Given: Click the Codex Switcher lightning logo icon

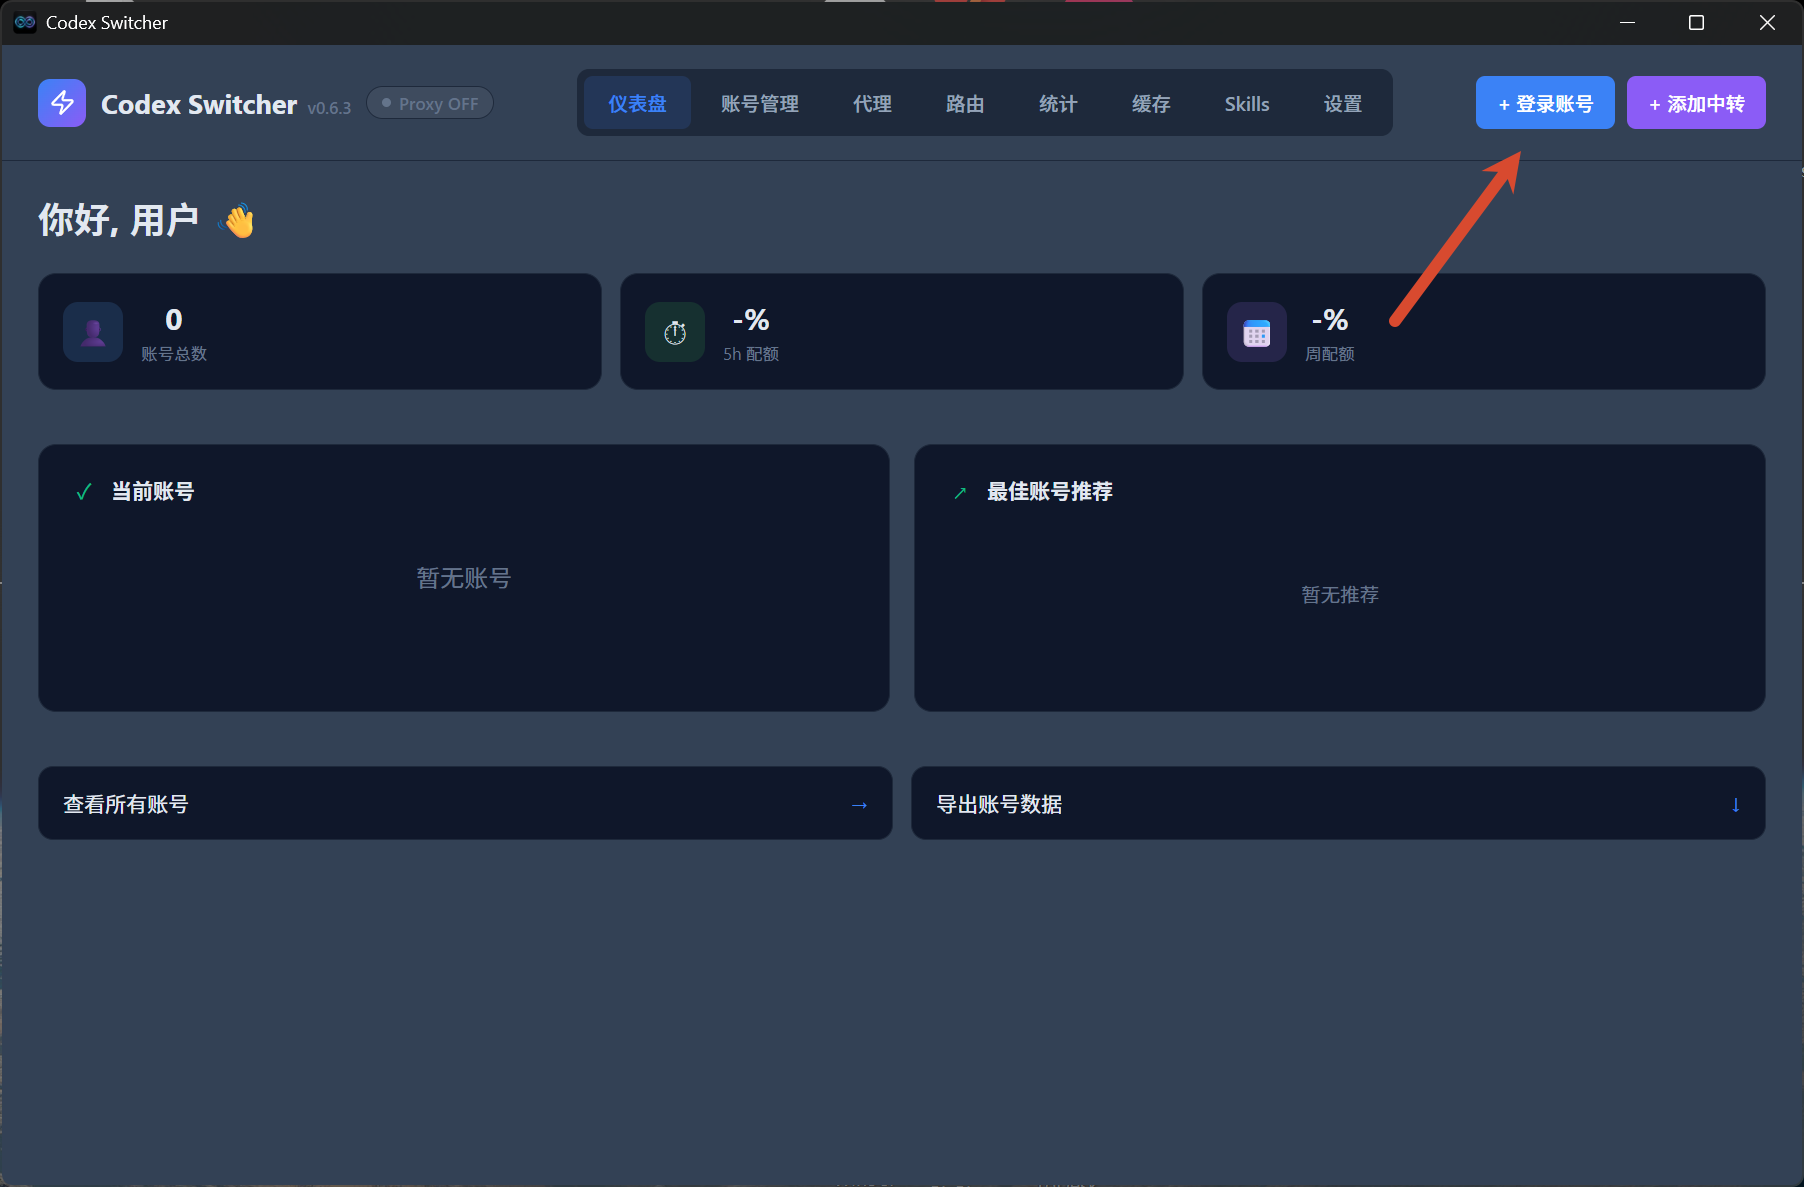Looking at the screenshot, I should tap(62, 103).
